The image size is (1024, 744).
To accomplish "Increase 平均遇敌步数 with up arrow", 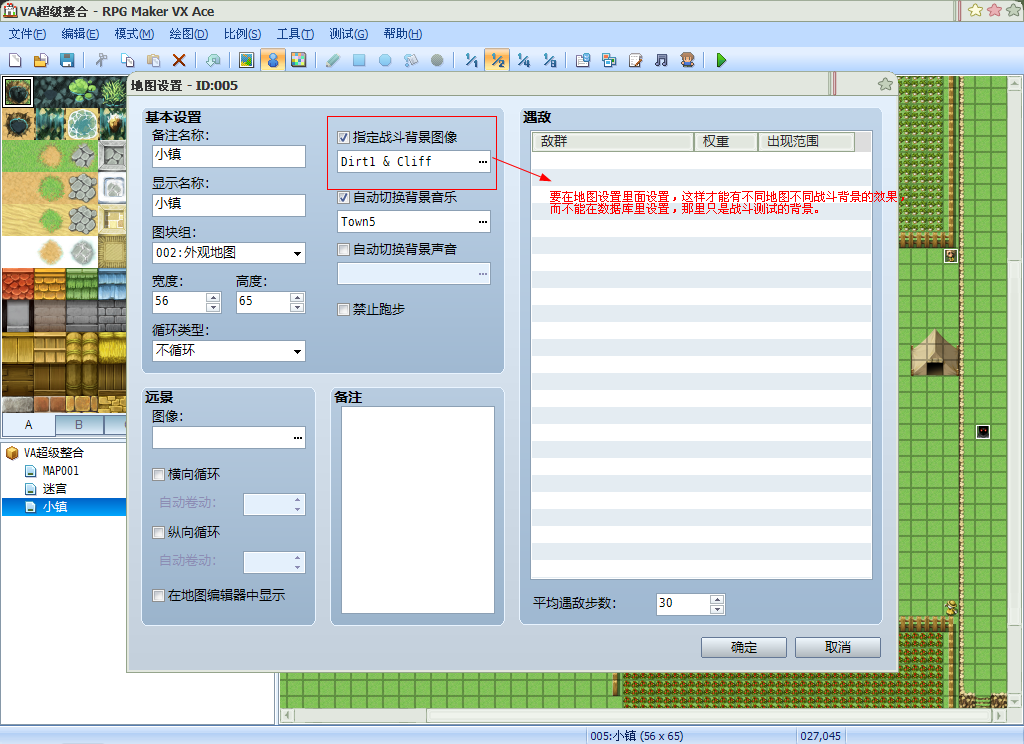I will (717, 599).
